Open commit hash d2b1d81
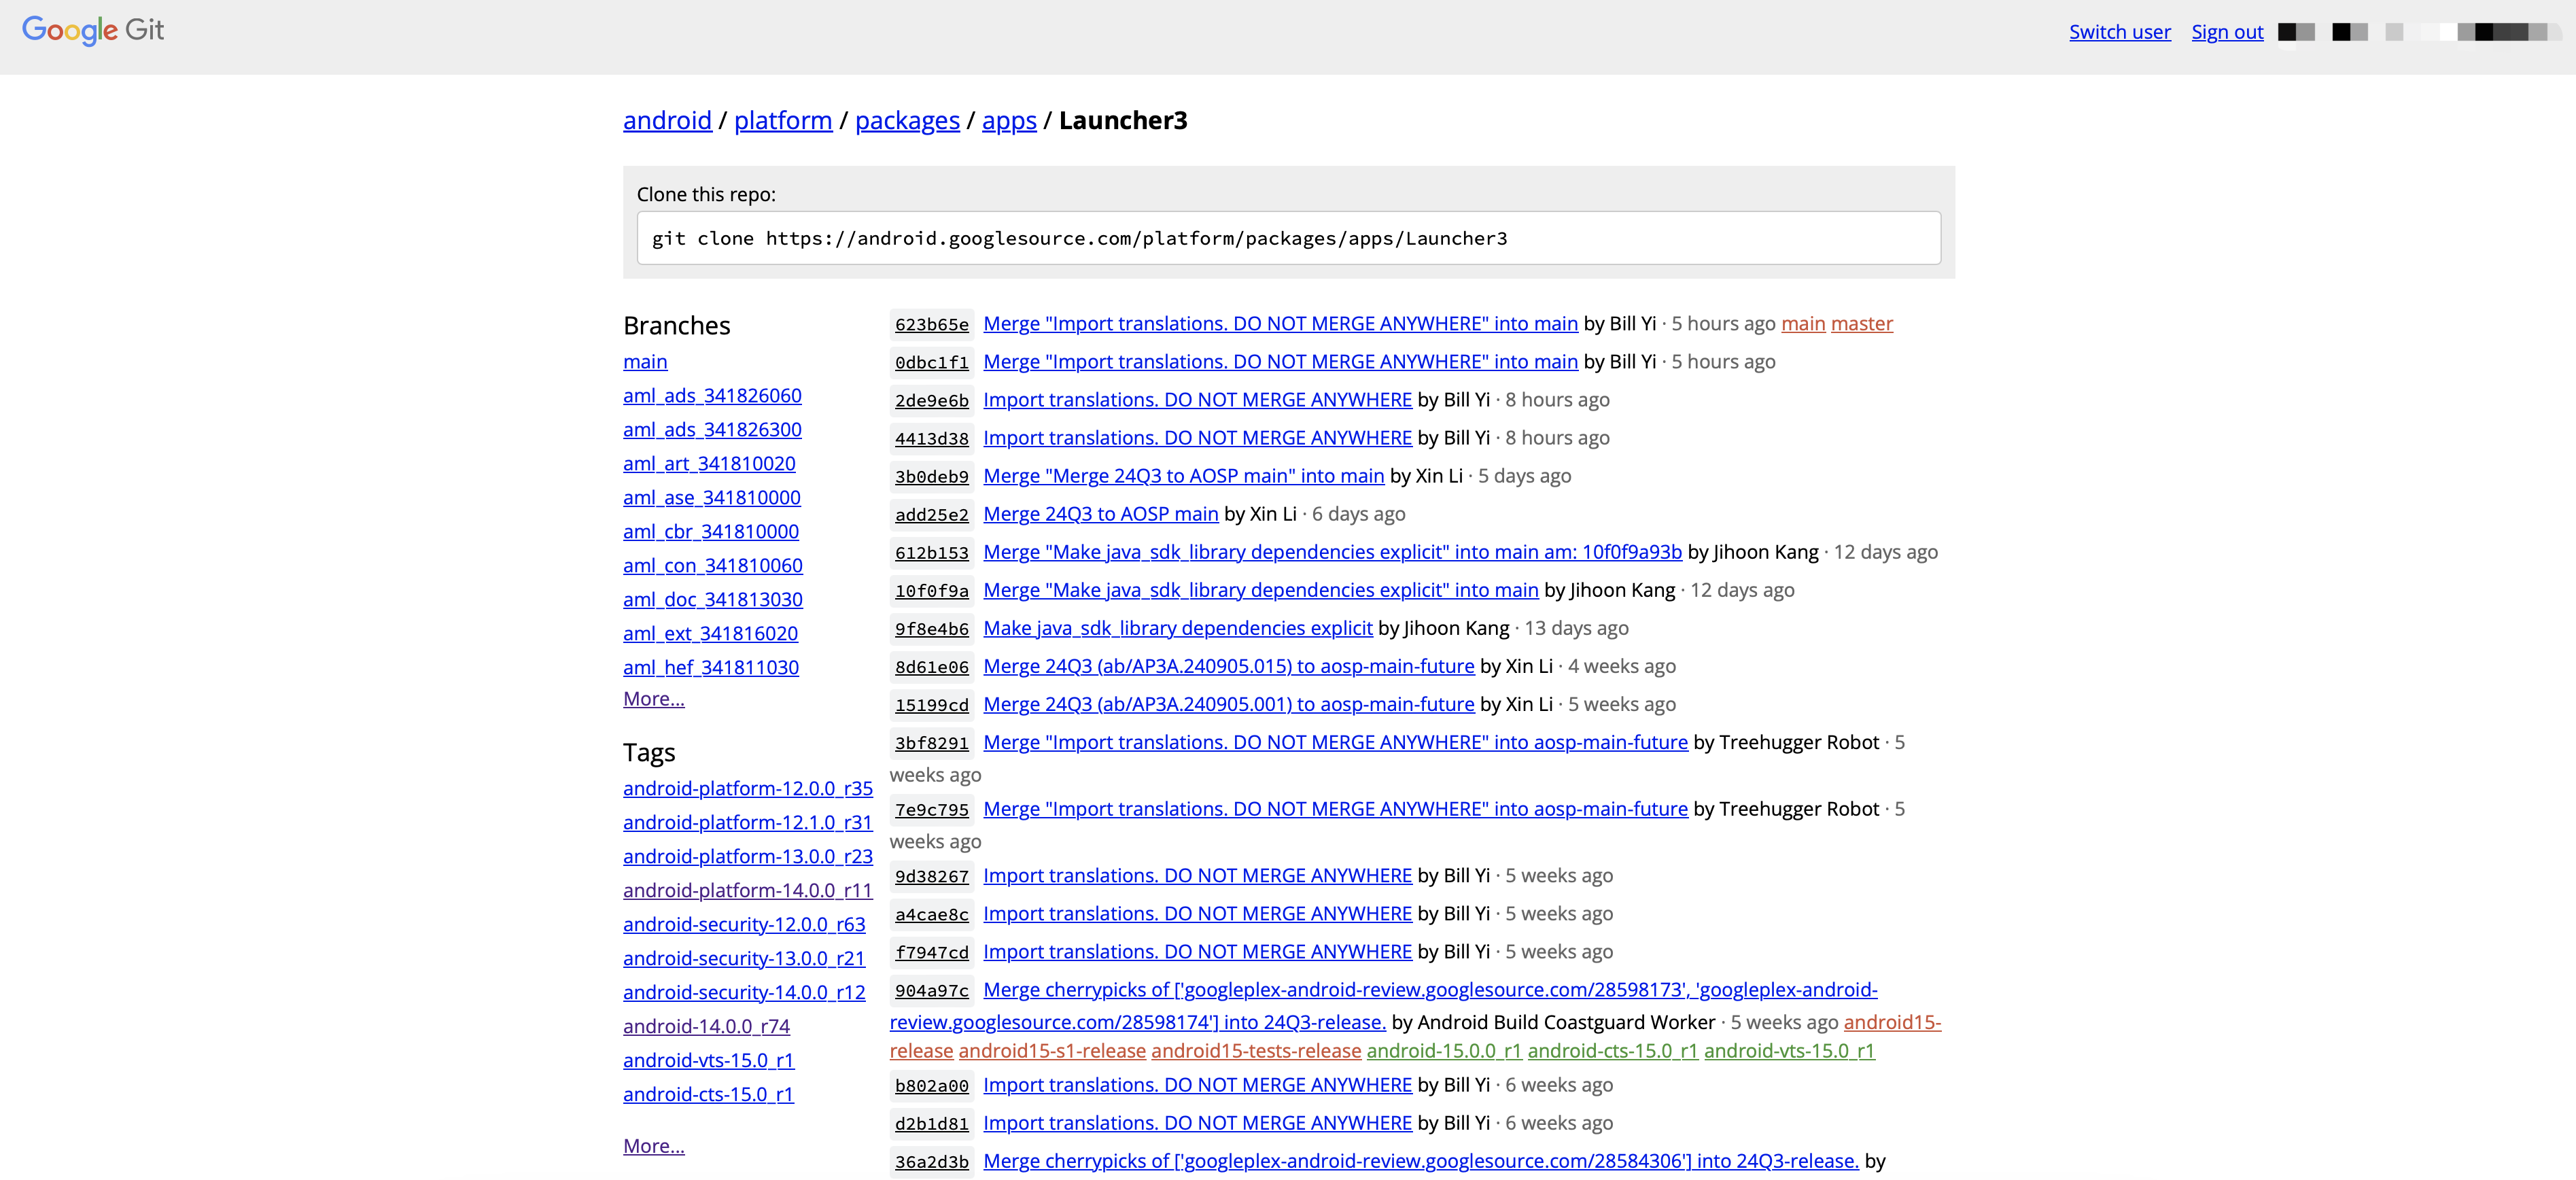The height and width of the screenshot is (1180, 2576). pos(932,1123)
